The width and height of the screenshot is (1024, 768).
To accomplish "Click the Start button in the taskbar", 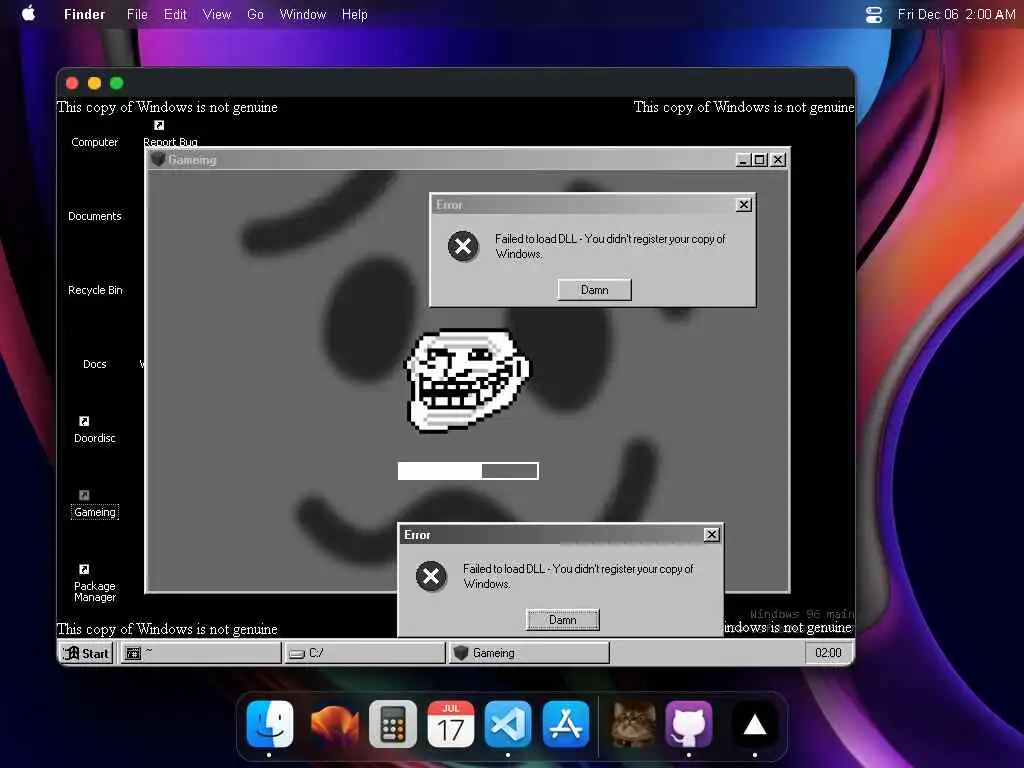I will [86, 653].
